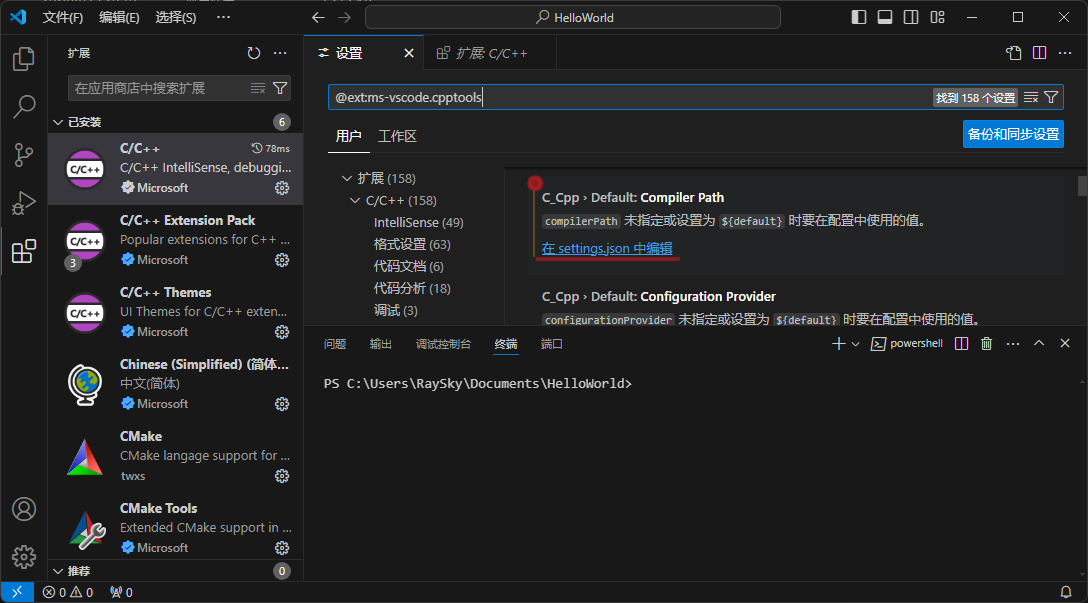Switch to Debug Console panel tab
This screenshot has width=1088, height=603.
pyautogui.click(x=443, y=344)
